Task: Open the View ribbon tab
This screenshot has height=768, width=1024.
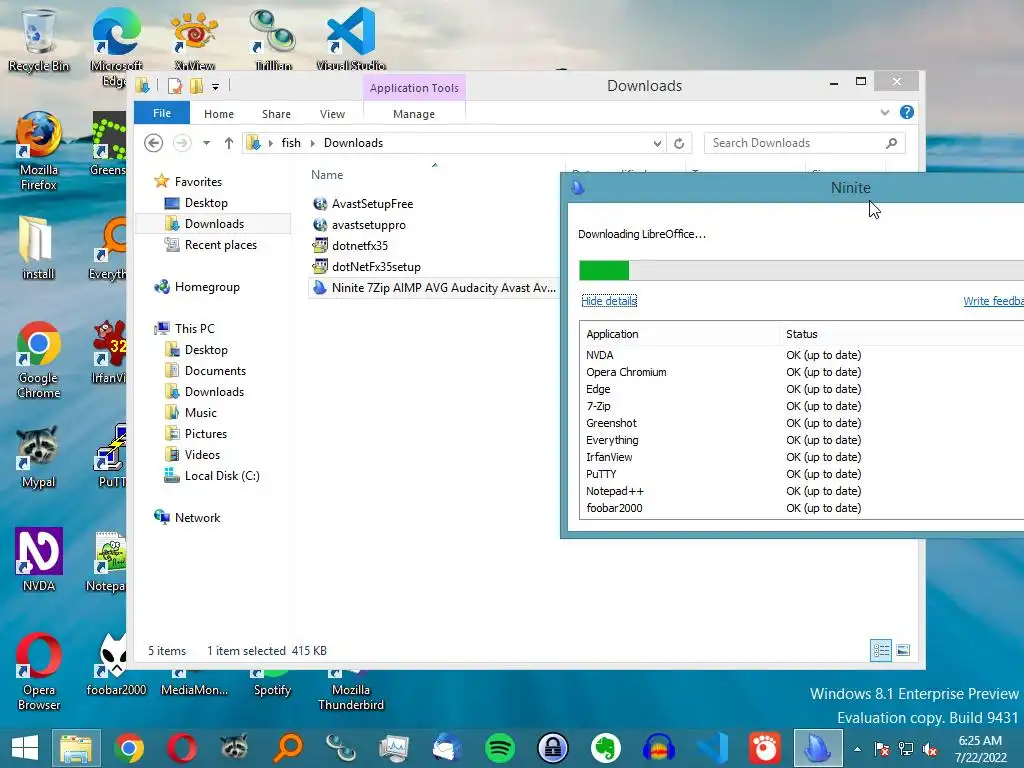Action: point(332,114)
